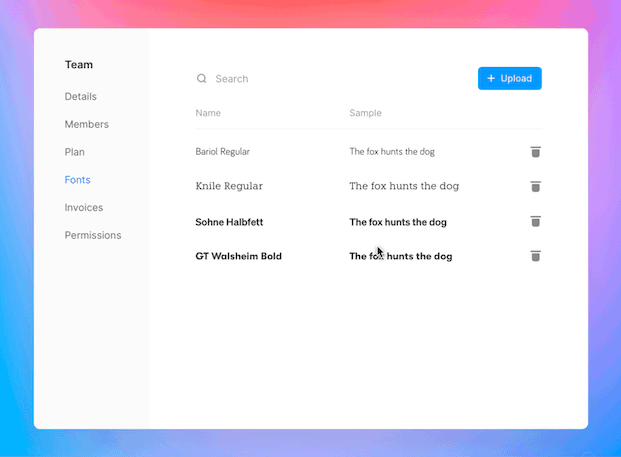
Task: Open the Members section
Action: [x=87, y=124]
